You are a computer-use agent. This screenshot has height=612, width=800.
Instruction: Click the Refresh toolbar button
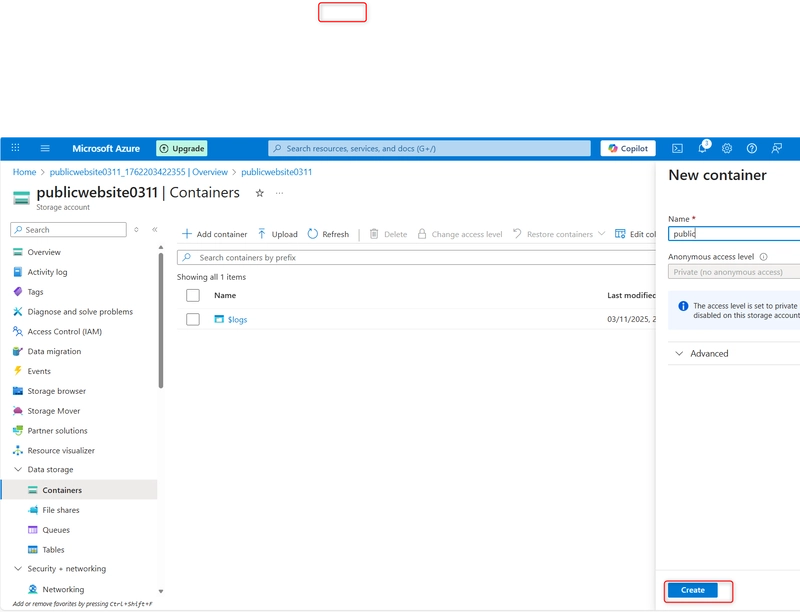[x=328, y=234]
